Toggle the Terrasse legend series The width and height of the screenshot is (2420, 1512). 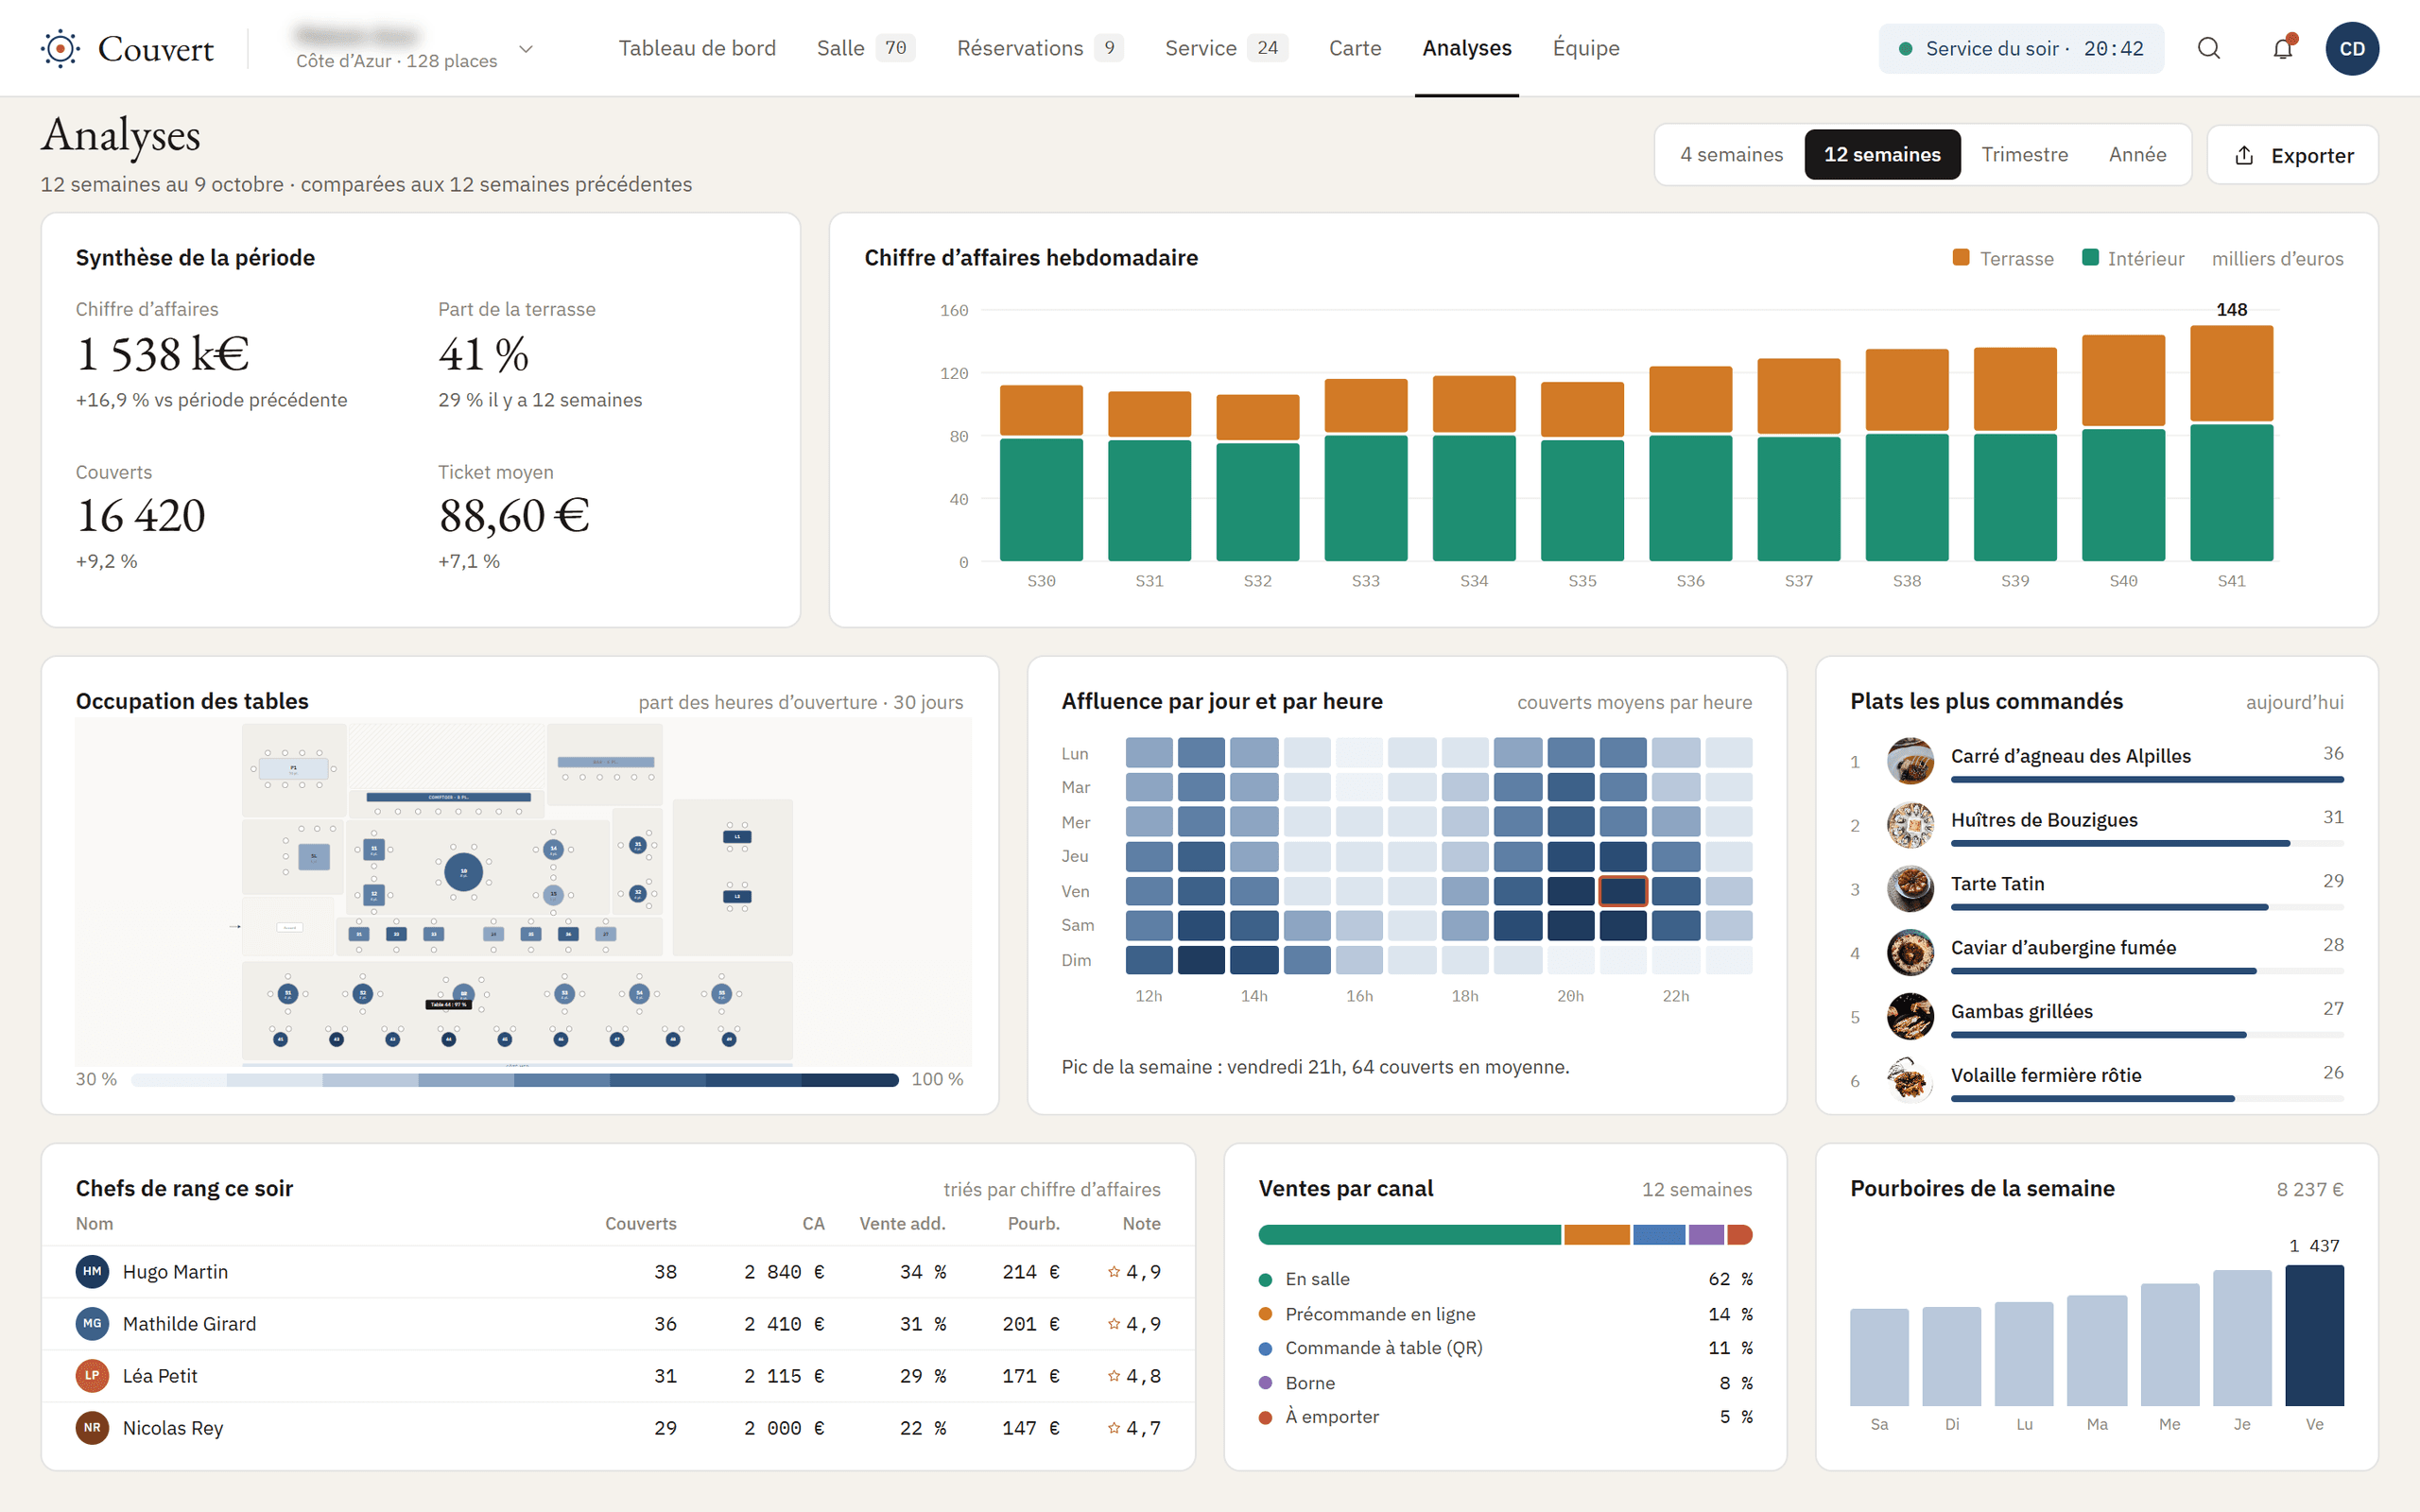(x=2003, y=258)
